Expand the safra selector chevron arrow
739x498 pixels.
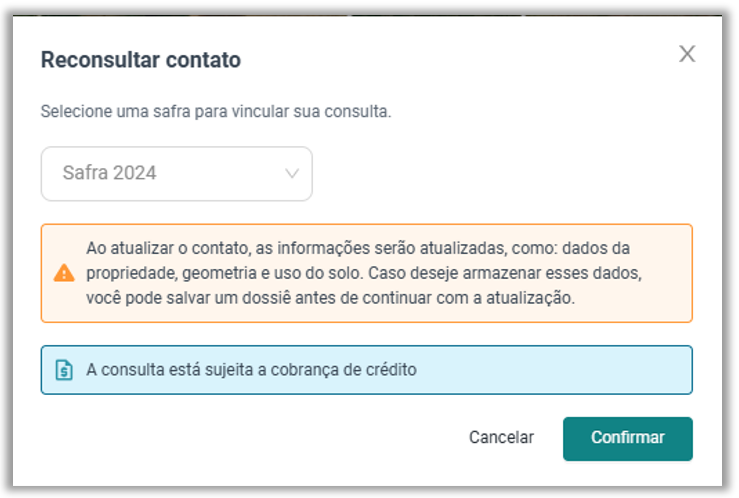click(292, 174)
